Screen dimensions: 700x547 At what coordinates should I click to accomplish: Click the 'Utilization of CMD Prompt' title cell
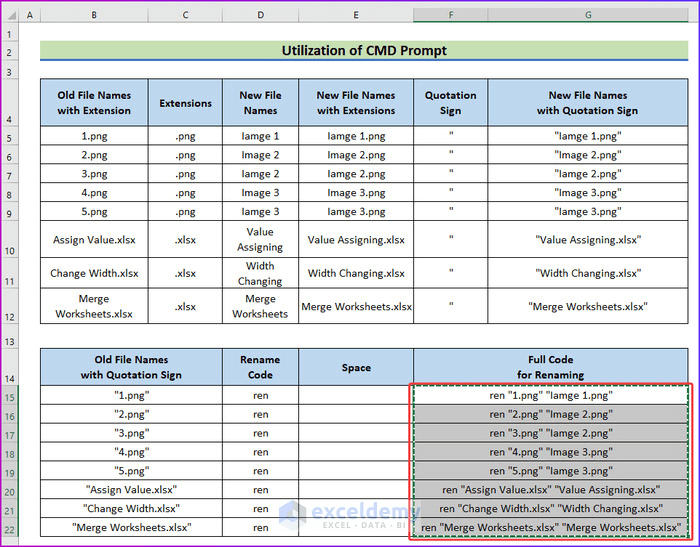click(364, 50)
